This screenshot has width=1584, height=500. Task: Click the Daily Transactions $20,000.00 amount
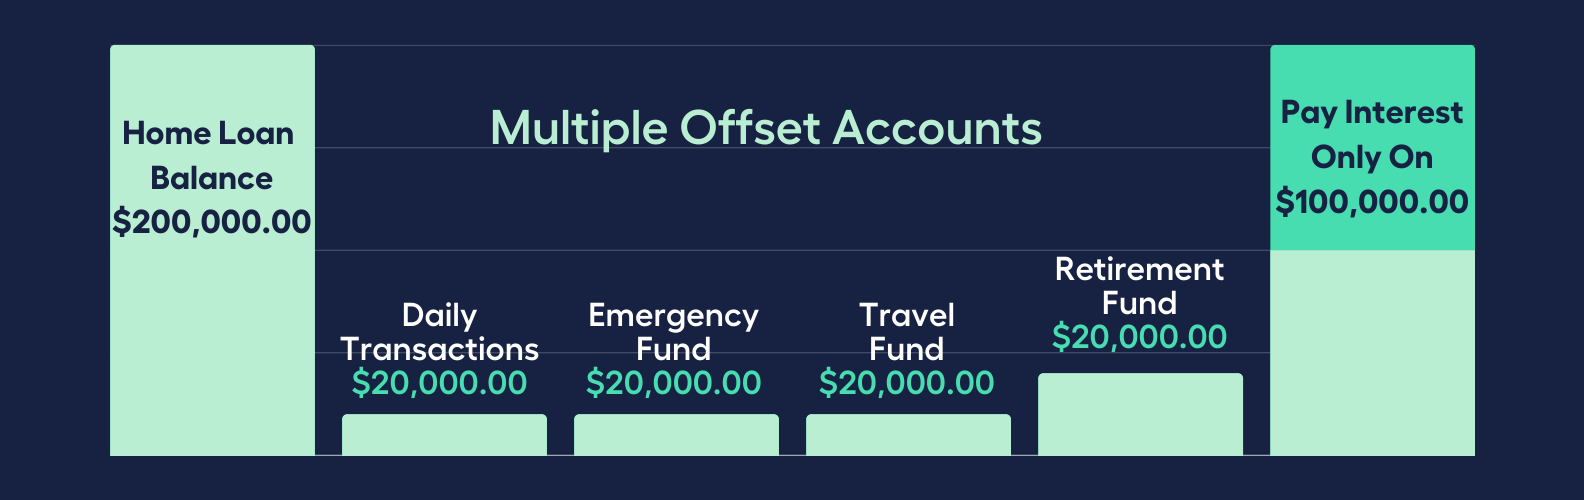[440, 383]
